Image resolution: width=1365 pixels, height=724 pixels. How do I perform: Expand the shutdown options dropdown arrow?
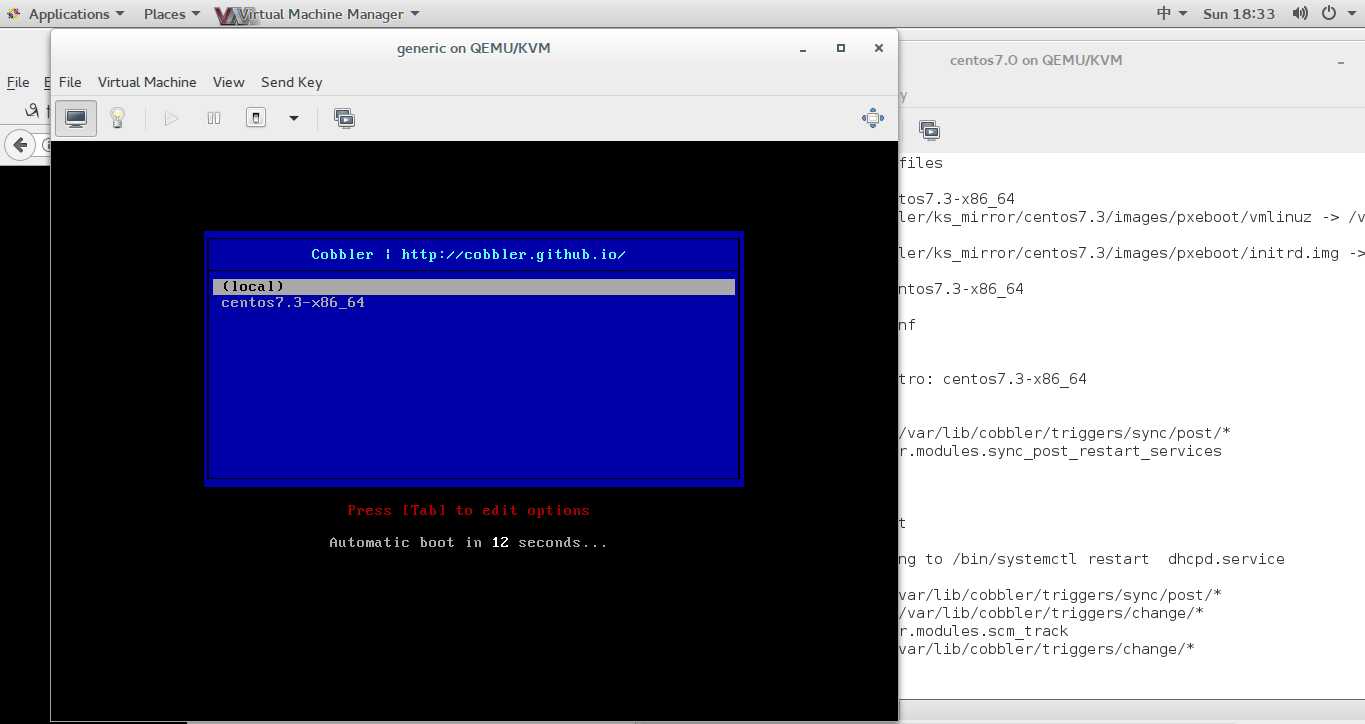coord(294,118)
